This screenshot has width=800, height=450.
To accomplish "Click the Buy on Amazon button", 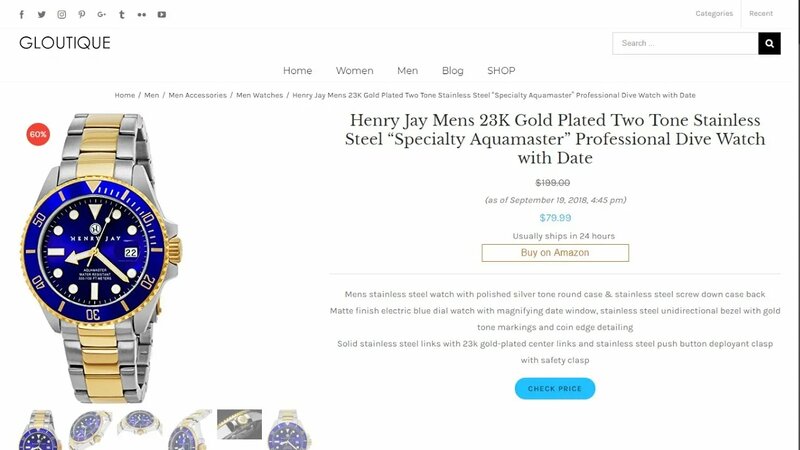I will point(555,253).
